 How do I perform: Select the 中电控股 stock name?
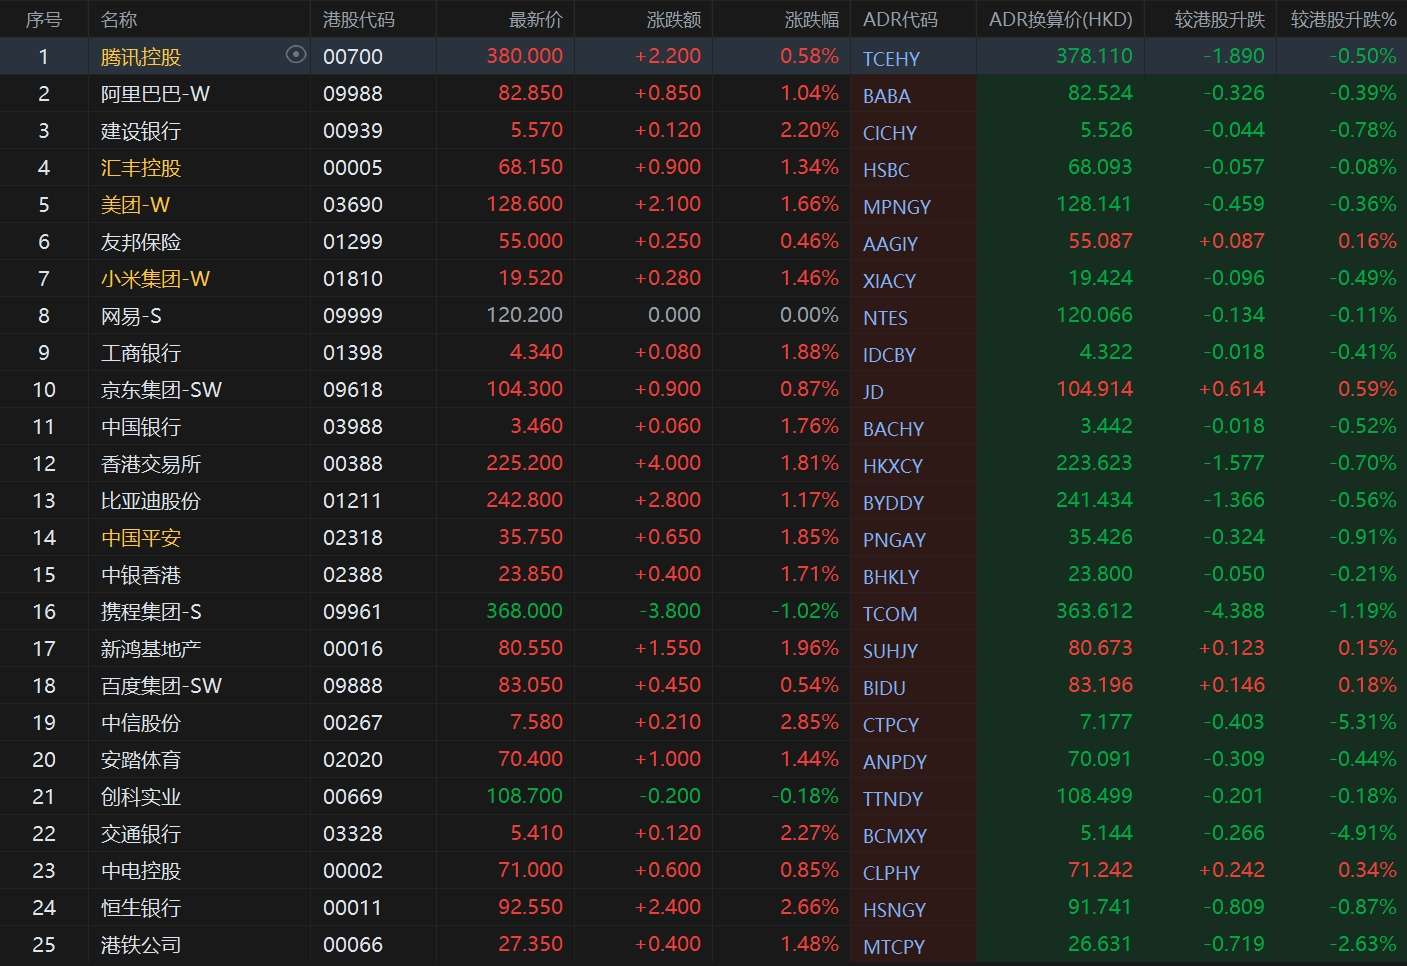141,871
